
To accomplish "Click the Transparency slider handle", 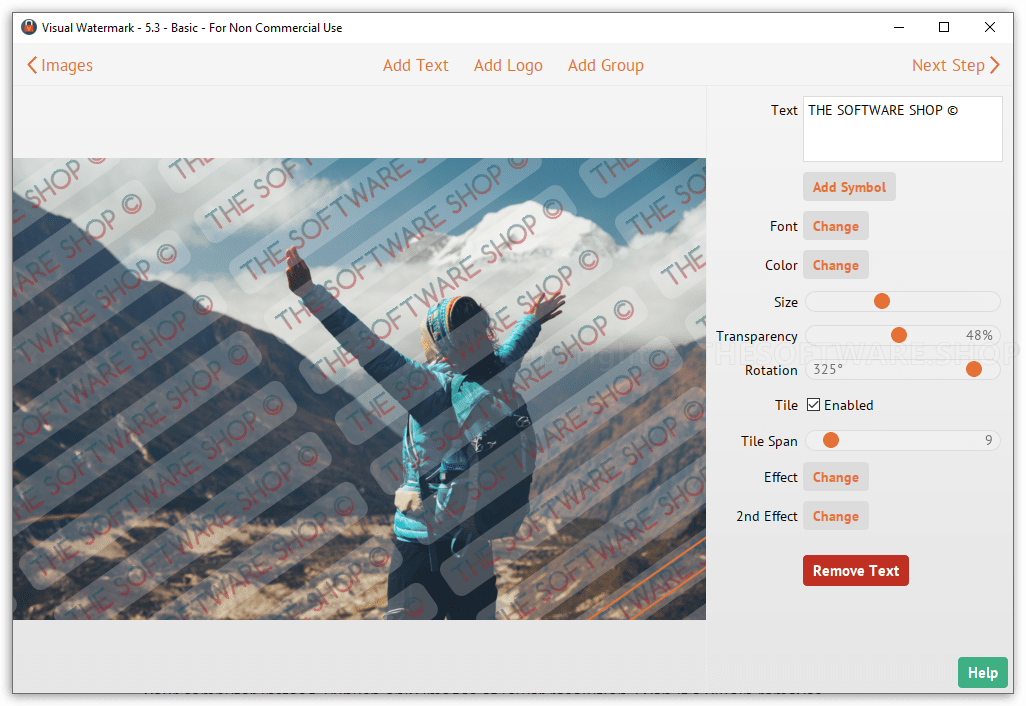I will coord(898,335).
